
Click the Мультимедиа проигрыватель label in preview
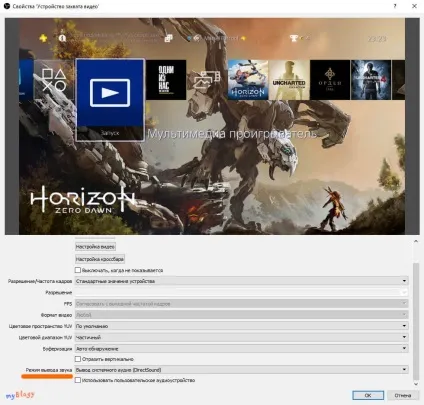232,134
